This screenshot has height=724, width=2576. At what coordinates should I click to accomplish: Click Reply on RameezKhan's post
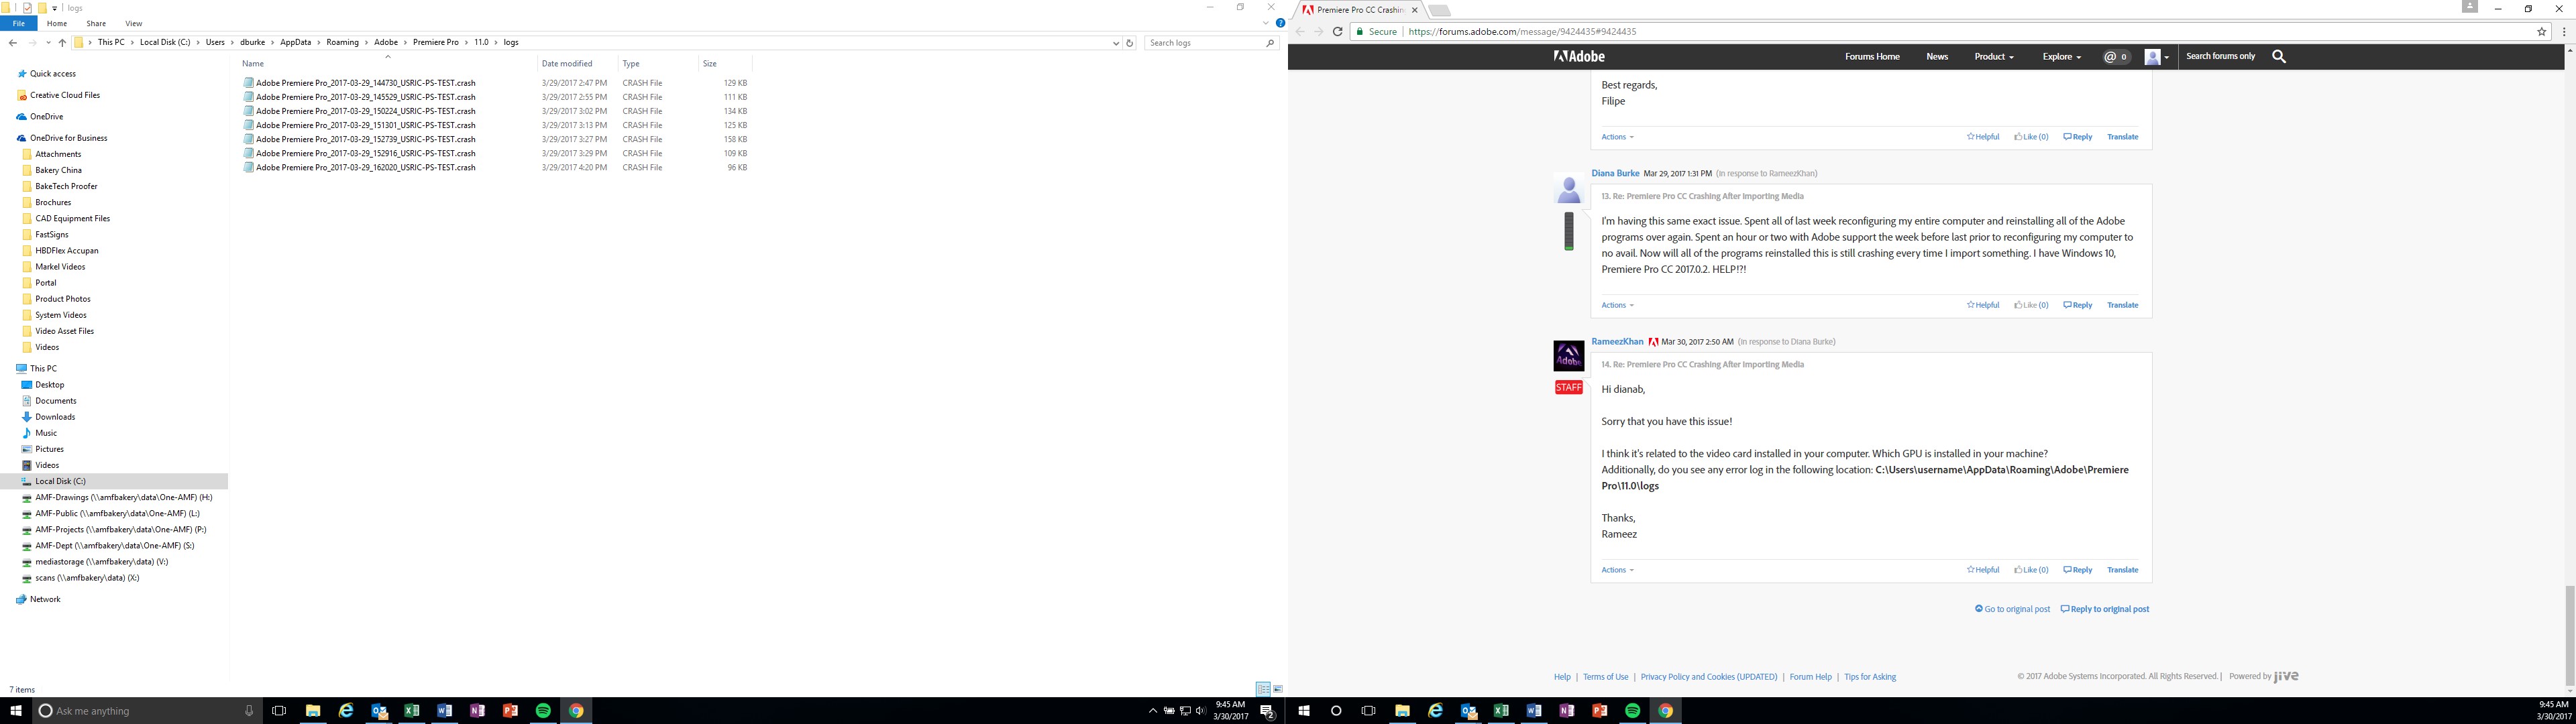(x=2077, y=570)
